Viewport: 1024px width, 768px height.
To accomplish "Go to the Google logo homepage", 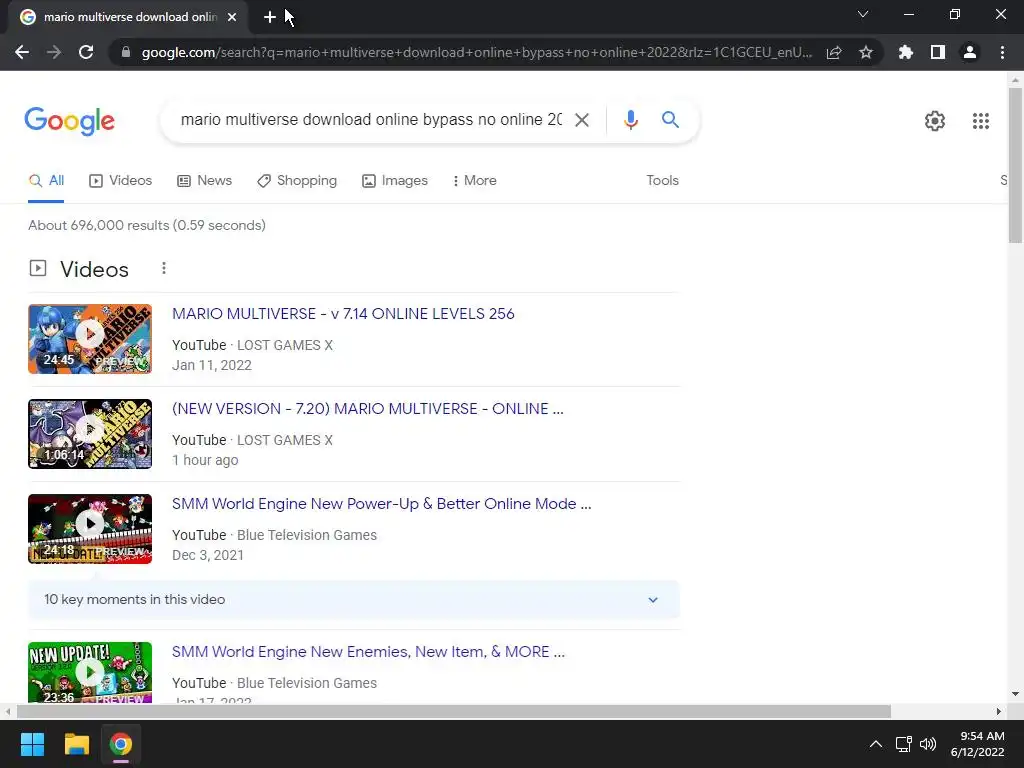I will [x=69, y=121].
